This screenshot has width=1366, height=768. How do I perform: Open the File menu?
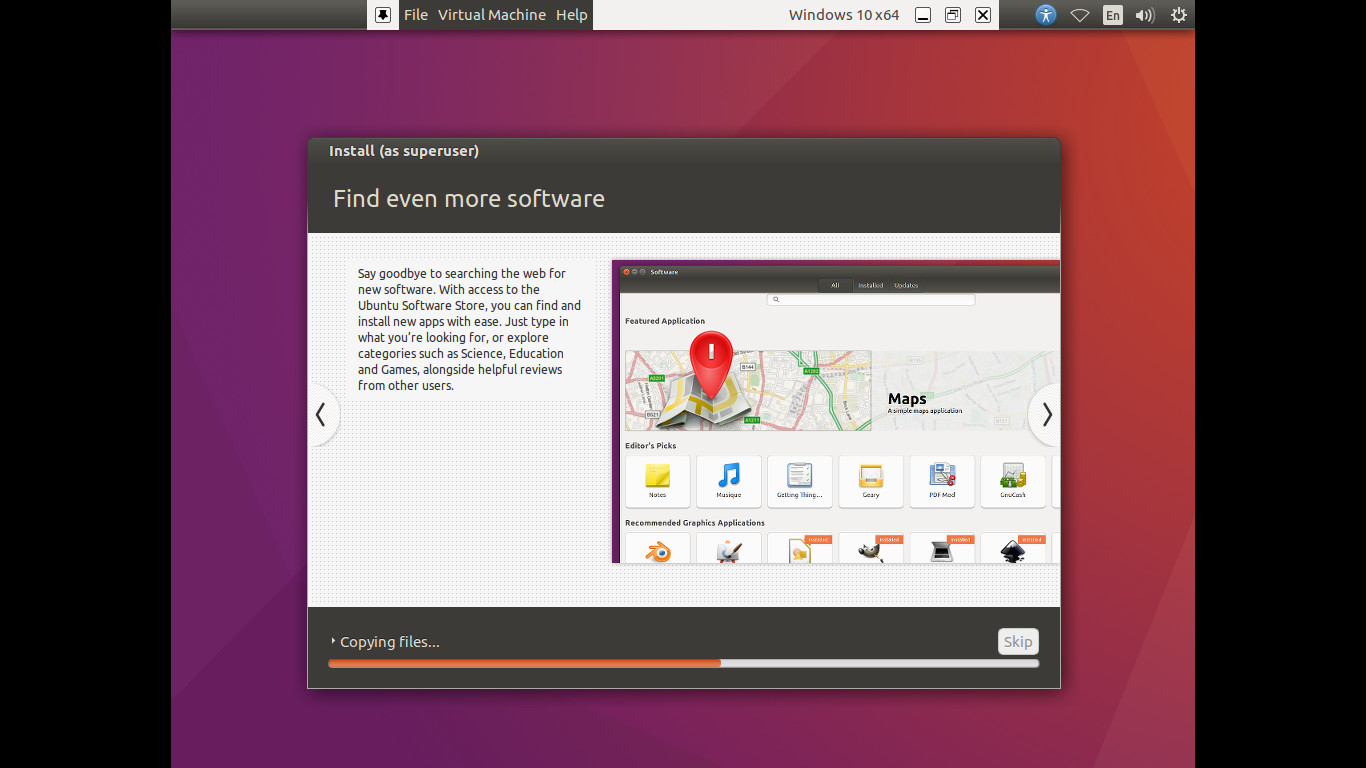[x=416, y=15]
